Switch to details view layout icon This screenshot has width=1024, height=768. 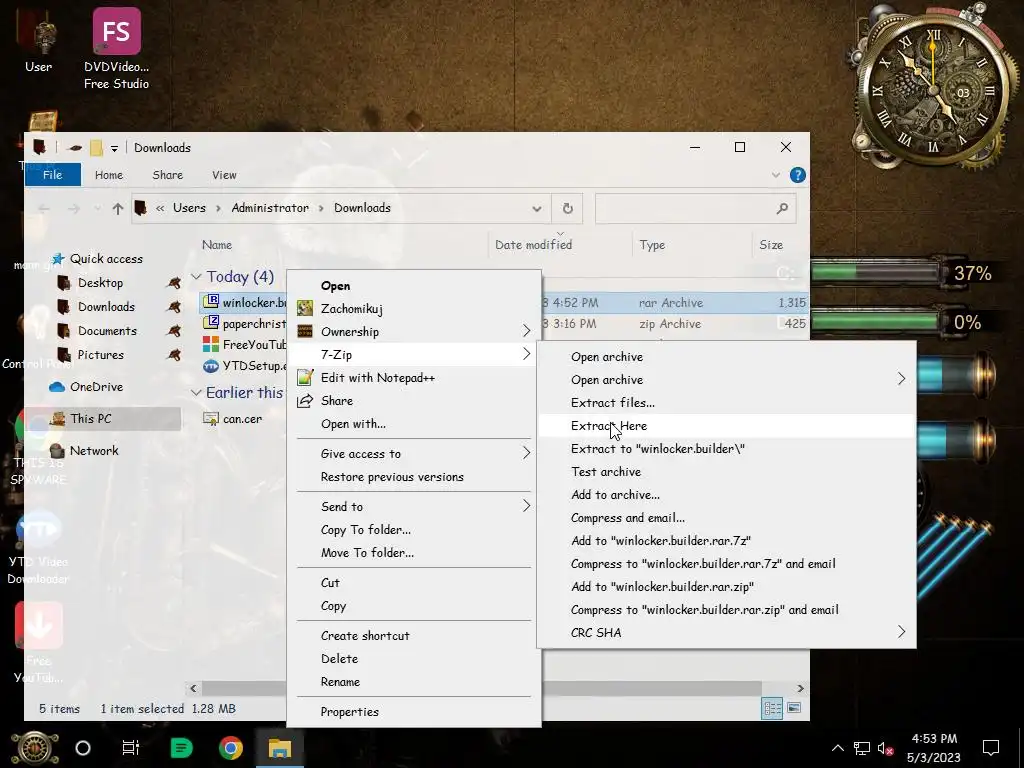tap(772, 708)
